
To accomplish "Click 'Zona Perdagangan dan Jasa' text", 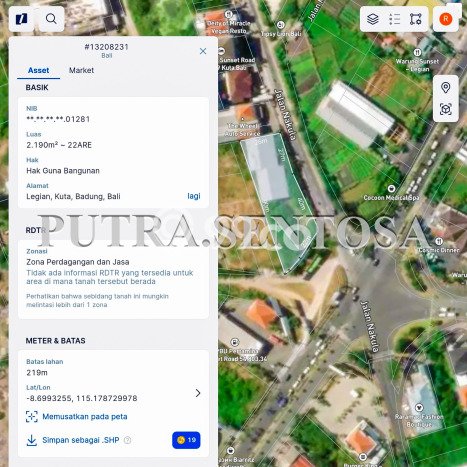I will point(78,262).
